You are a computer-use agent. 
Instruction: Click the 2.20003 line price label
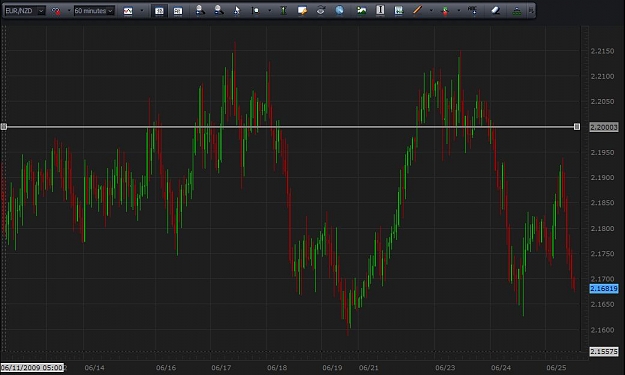604,127
